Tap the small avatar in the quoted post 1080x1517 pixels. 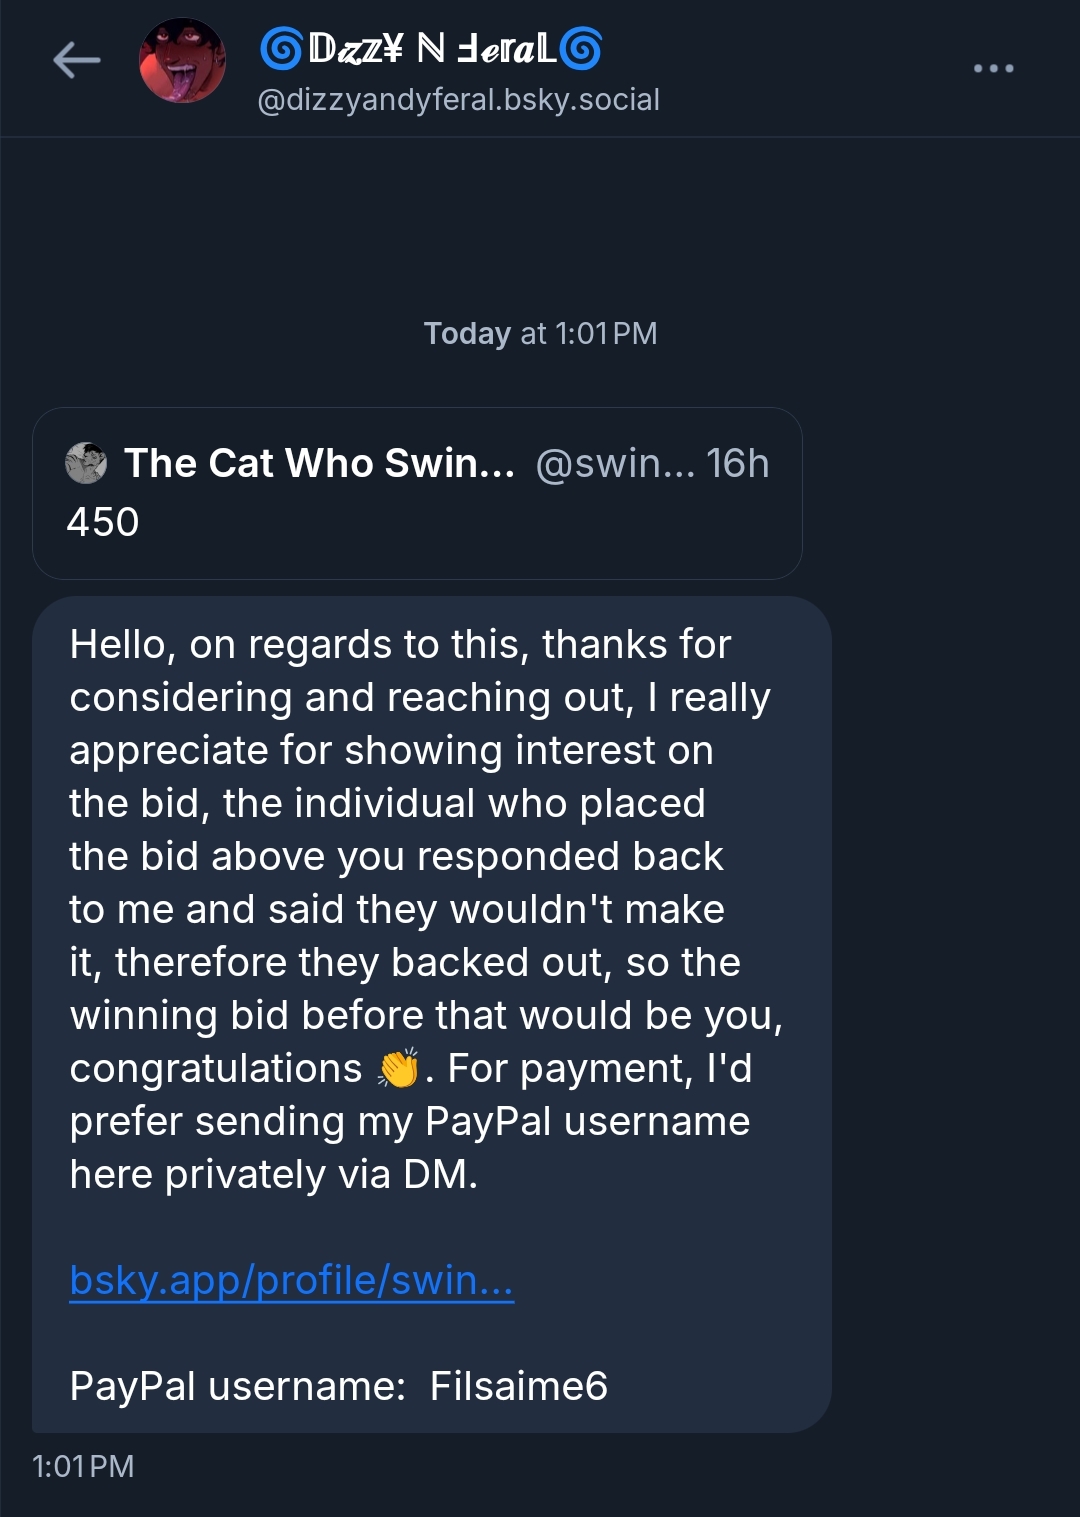coord(86,463)
